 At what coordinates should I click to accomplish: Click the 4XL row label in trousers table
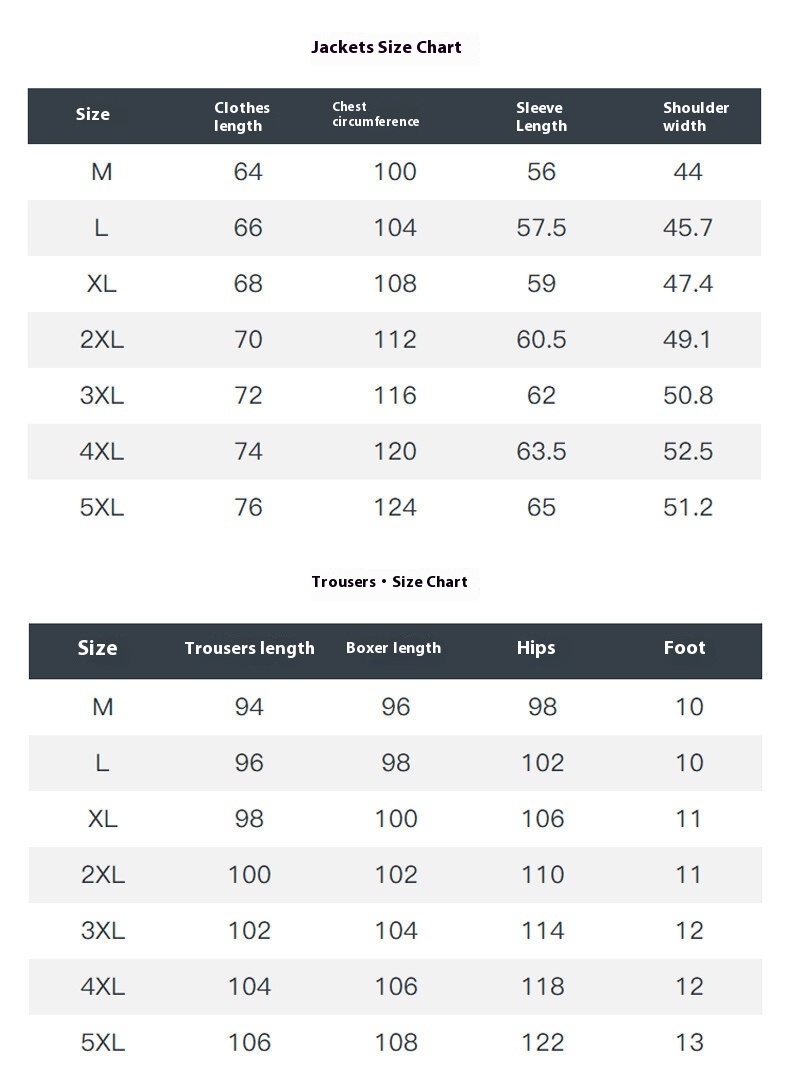[x=103, y=987]
